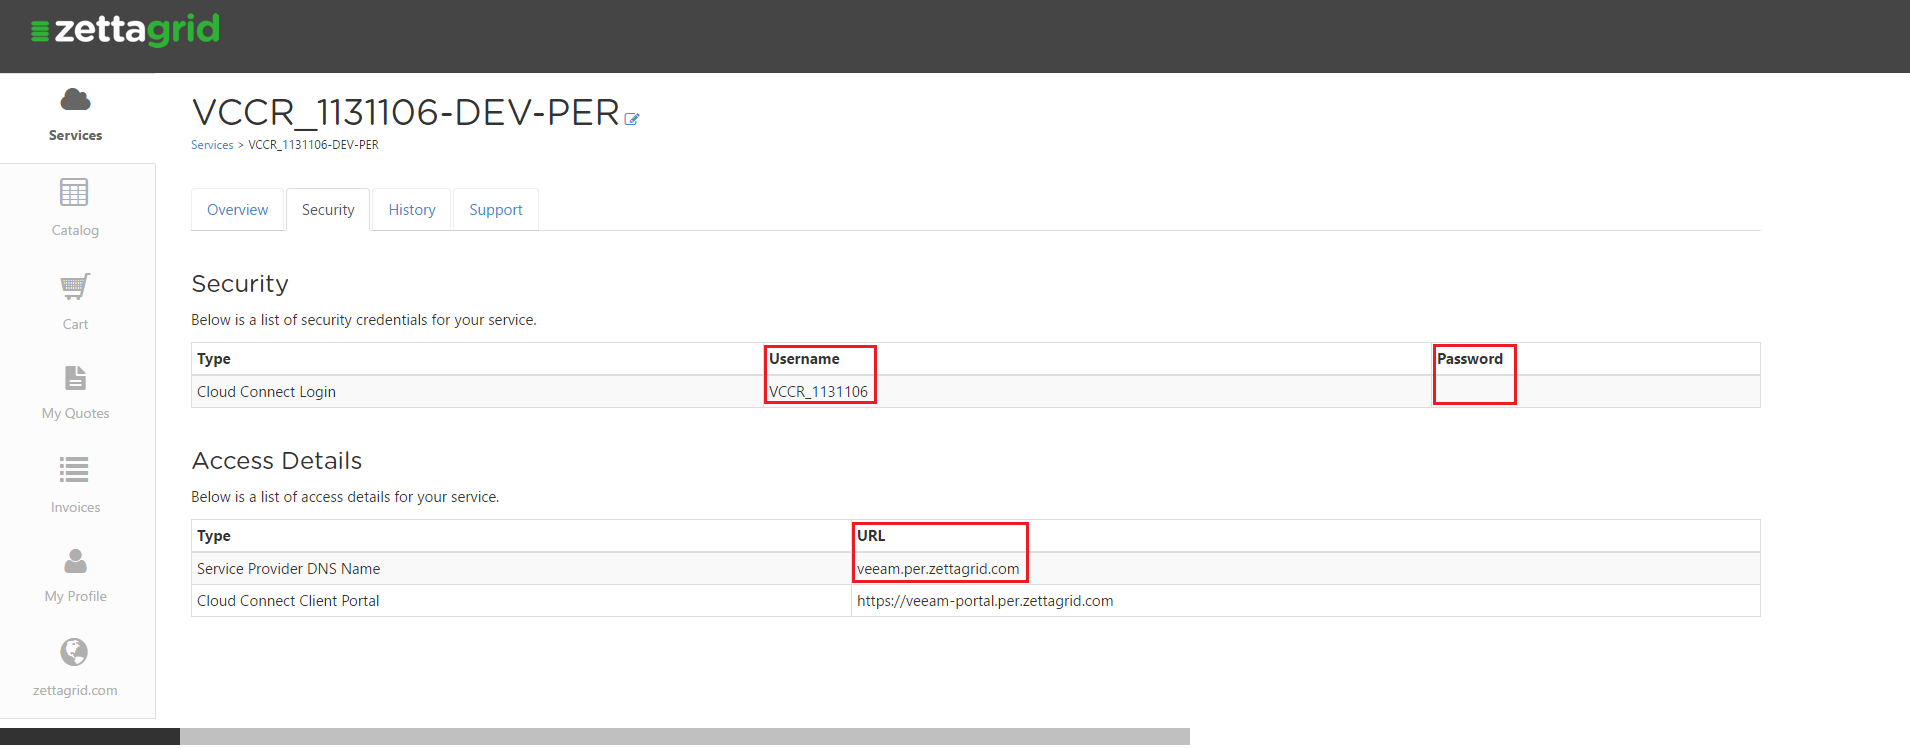Viewport: 1910px width, 748px height.
Task: Click the zettagrid.com sidebar label
Action: coord(75,691)
